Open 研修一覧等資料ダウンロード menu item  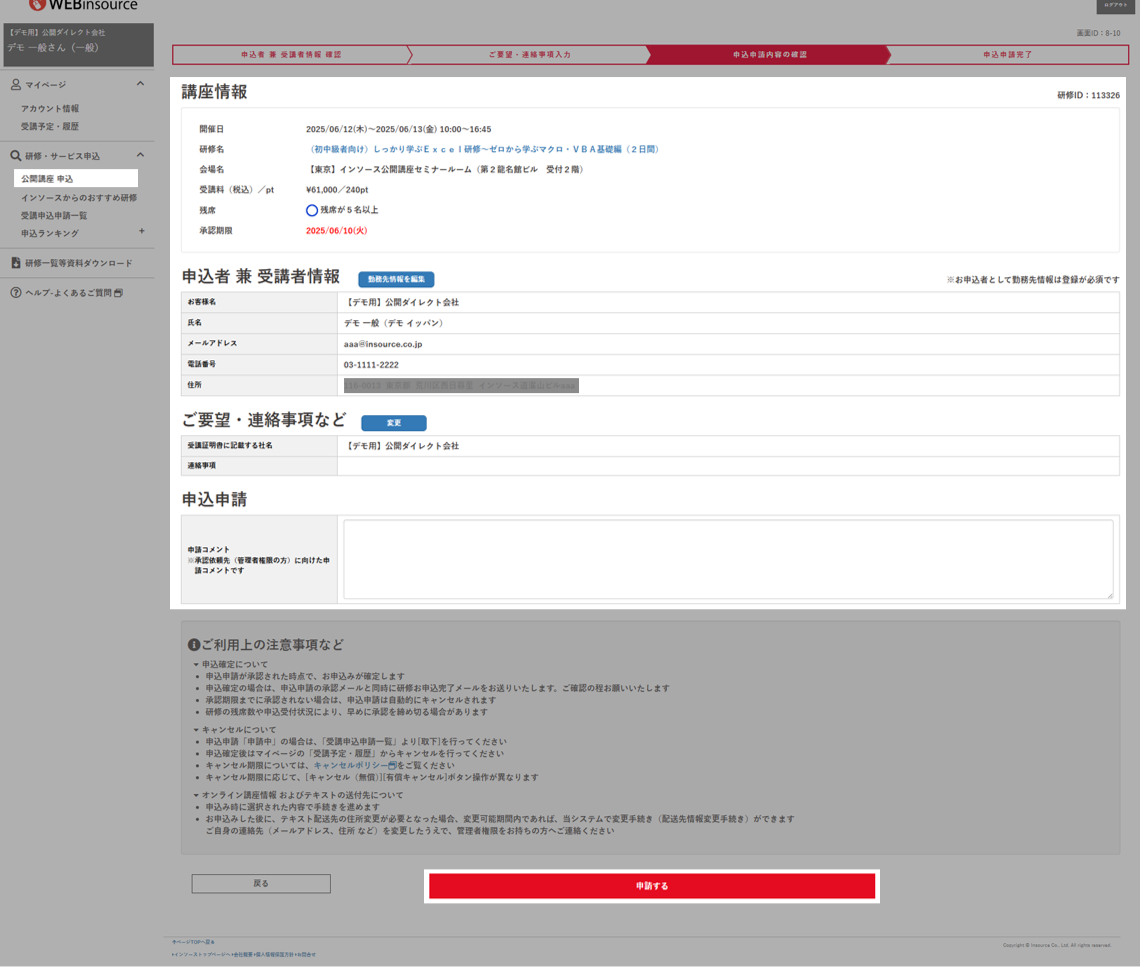[x=79, y=263]
